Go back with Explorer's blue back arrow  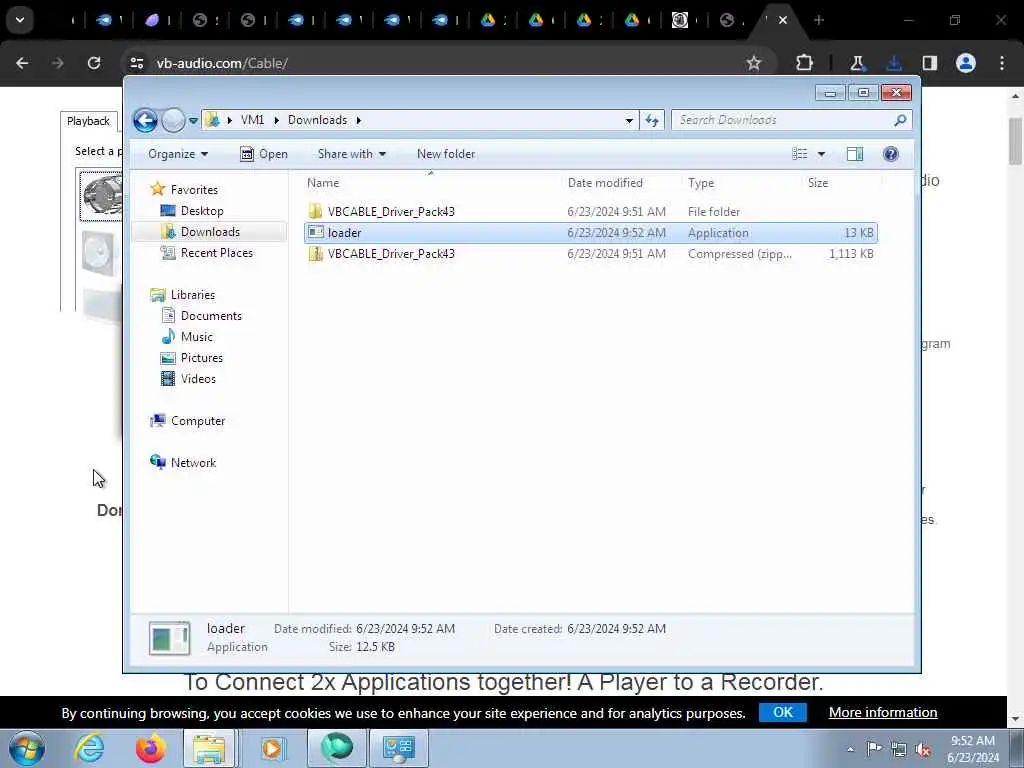pyautogui.click(x=145, y=120)
